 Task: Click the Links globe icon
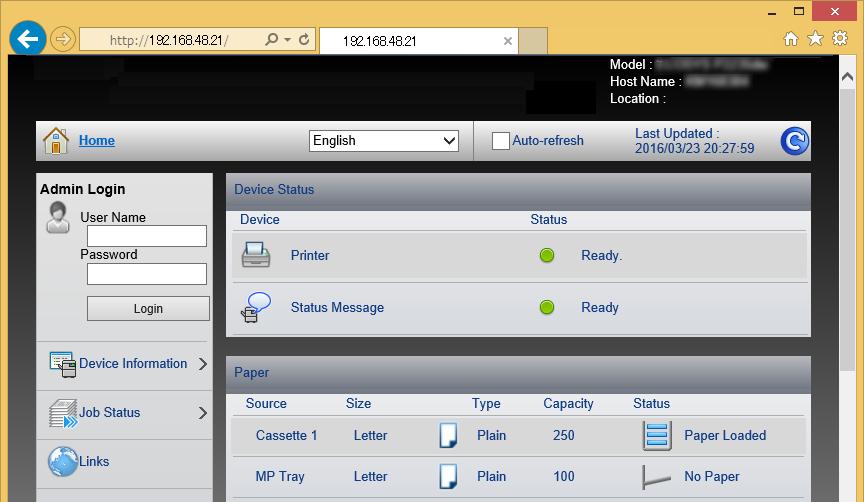pos(62,461)
